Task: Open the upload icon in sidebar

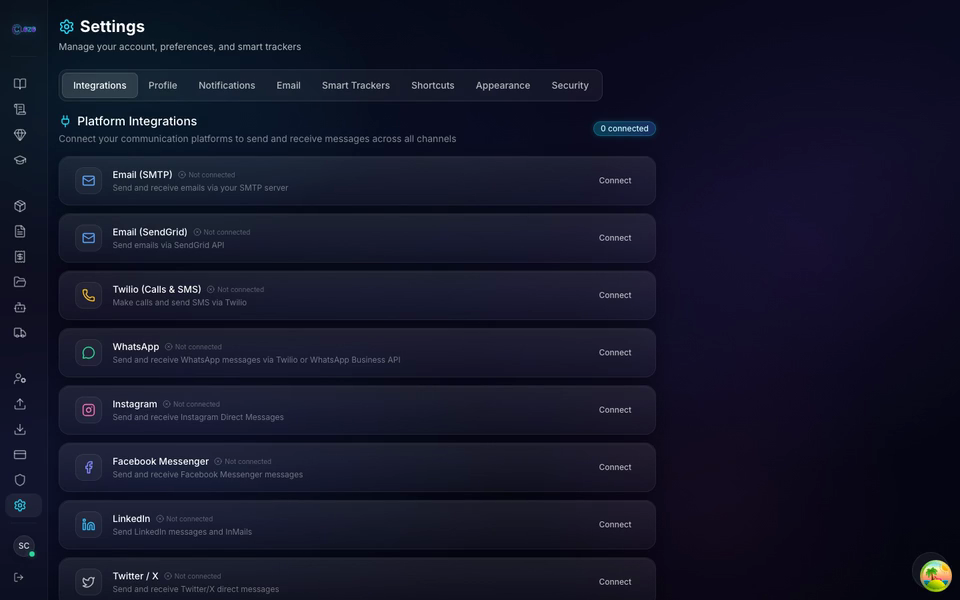Action: click(20, 404)
